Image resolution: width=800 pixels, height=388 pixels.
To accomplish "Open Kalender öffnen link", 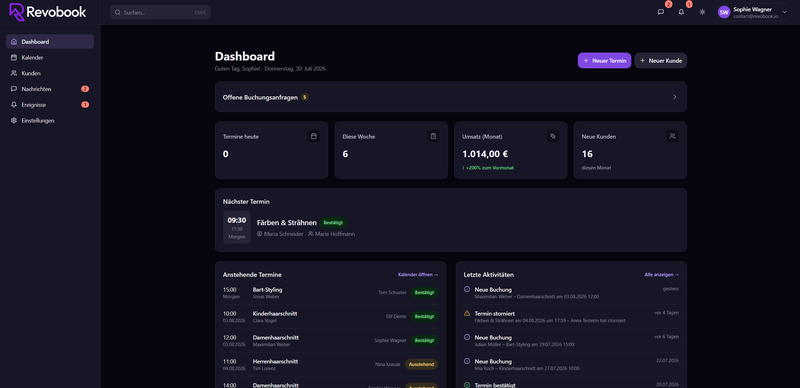I will coord(418,275).
